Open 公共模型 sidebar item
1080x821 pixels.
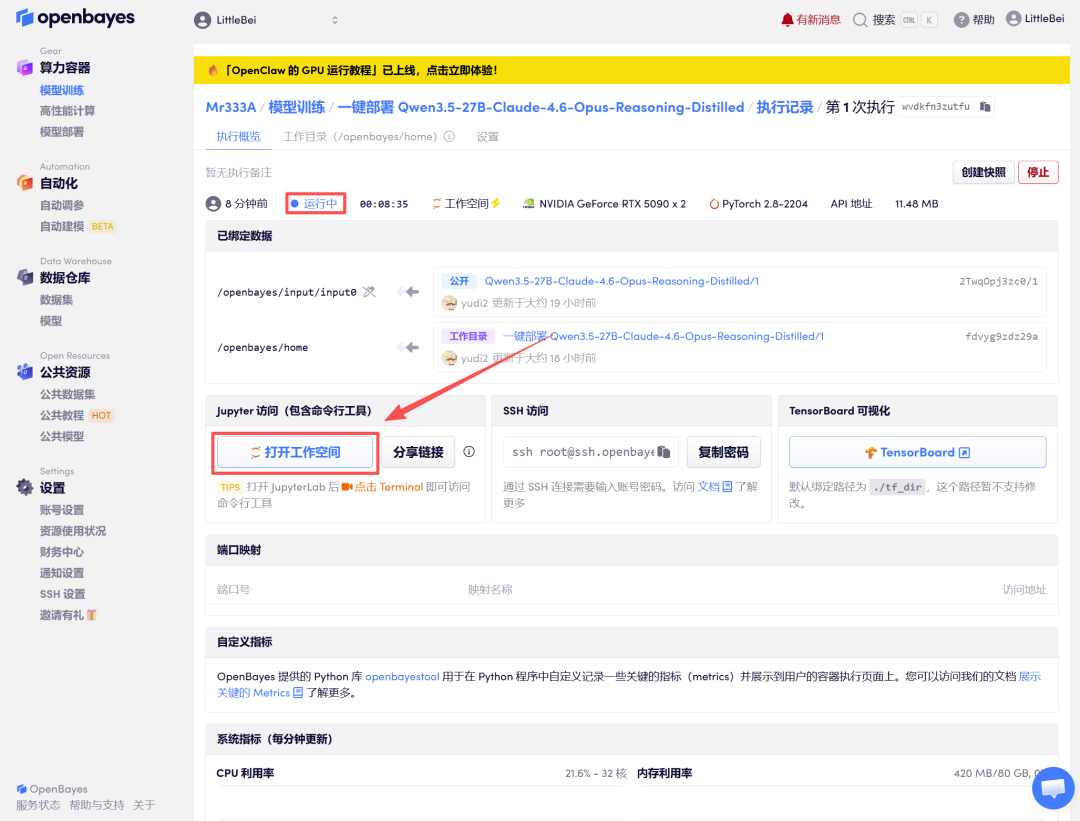point(62,436)
